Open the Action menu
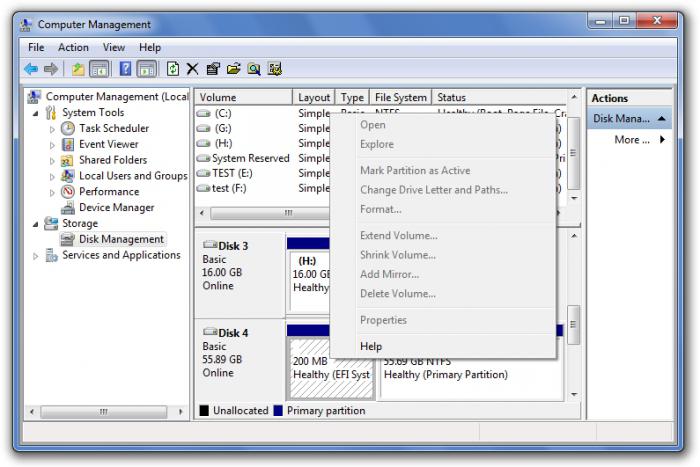Image resolution: width=700 pixels, height=467 pixels. pos(73,47)
